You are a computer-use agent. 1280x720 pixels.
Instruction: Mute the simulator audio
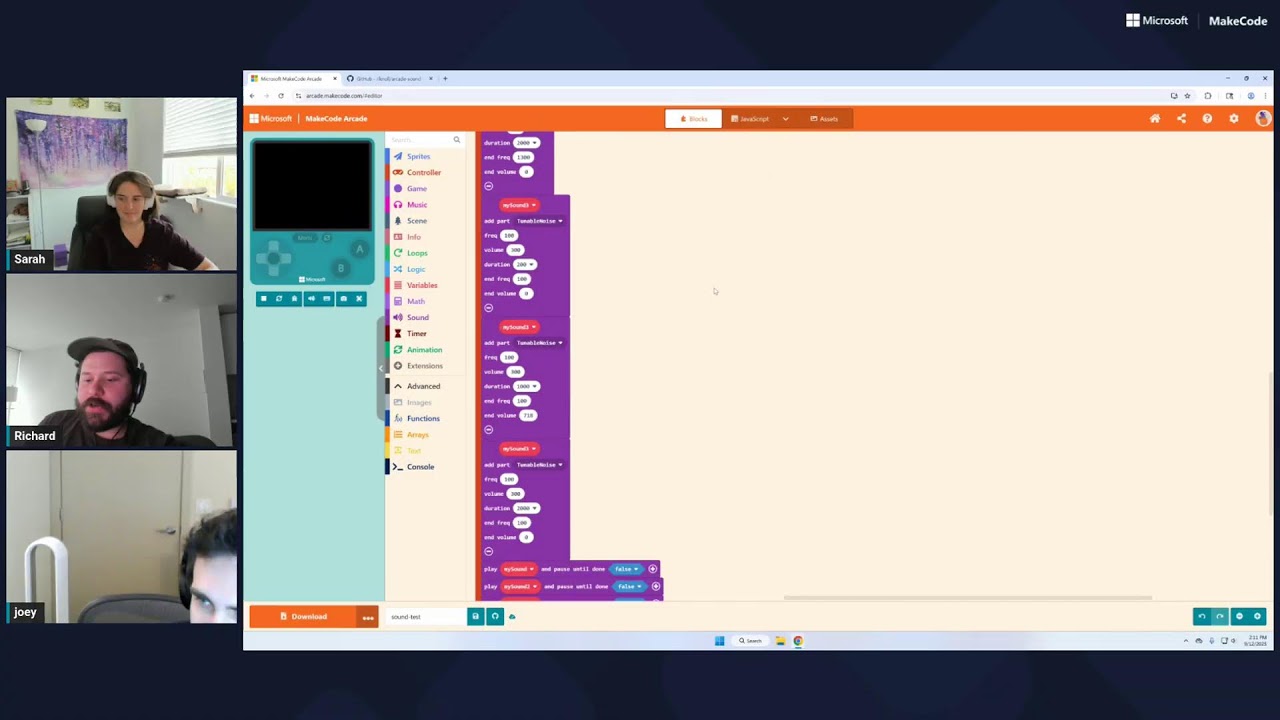(311, 298)
